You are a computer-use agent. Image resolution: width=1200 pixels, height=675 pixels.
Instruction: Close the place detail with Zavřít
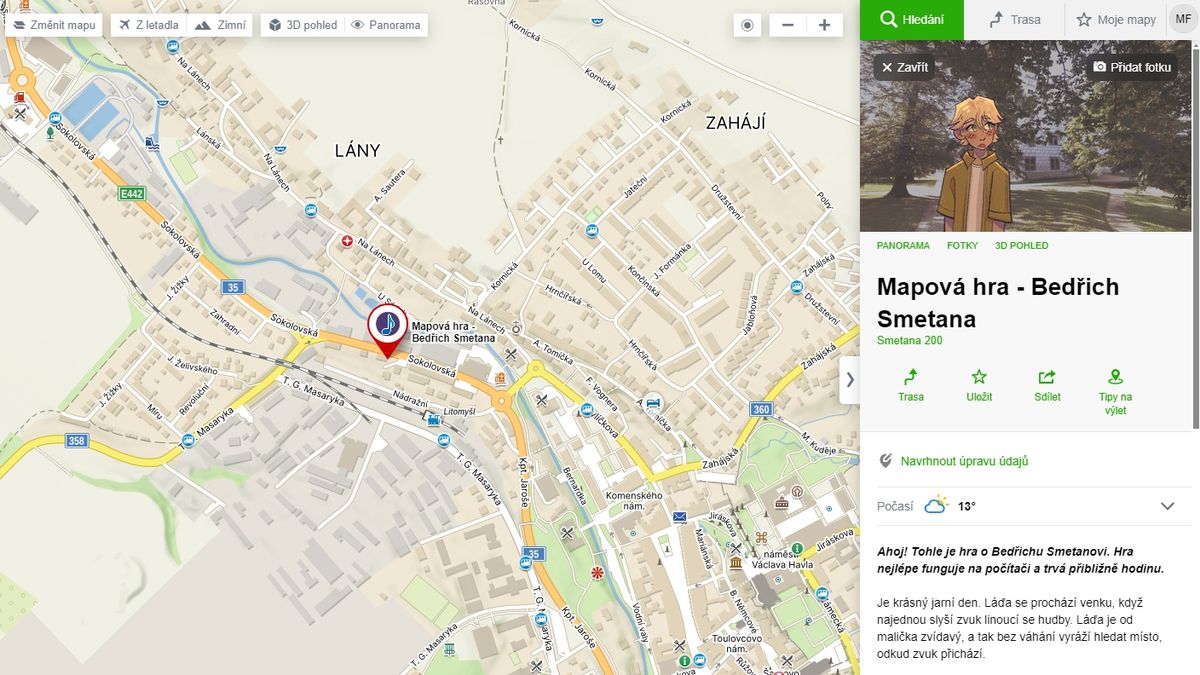pyautogui.click(x=904, y=67)
